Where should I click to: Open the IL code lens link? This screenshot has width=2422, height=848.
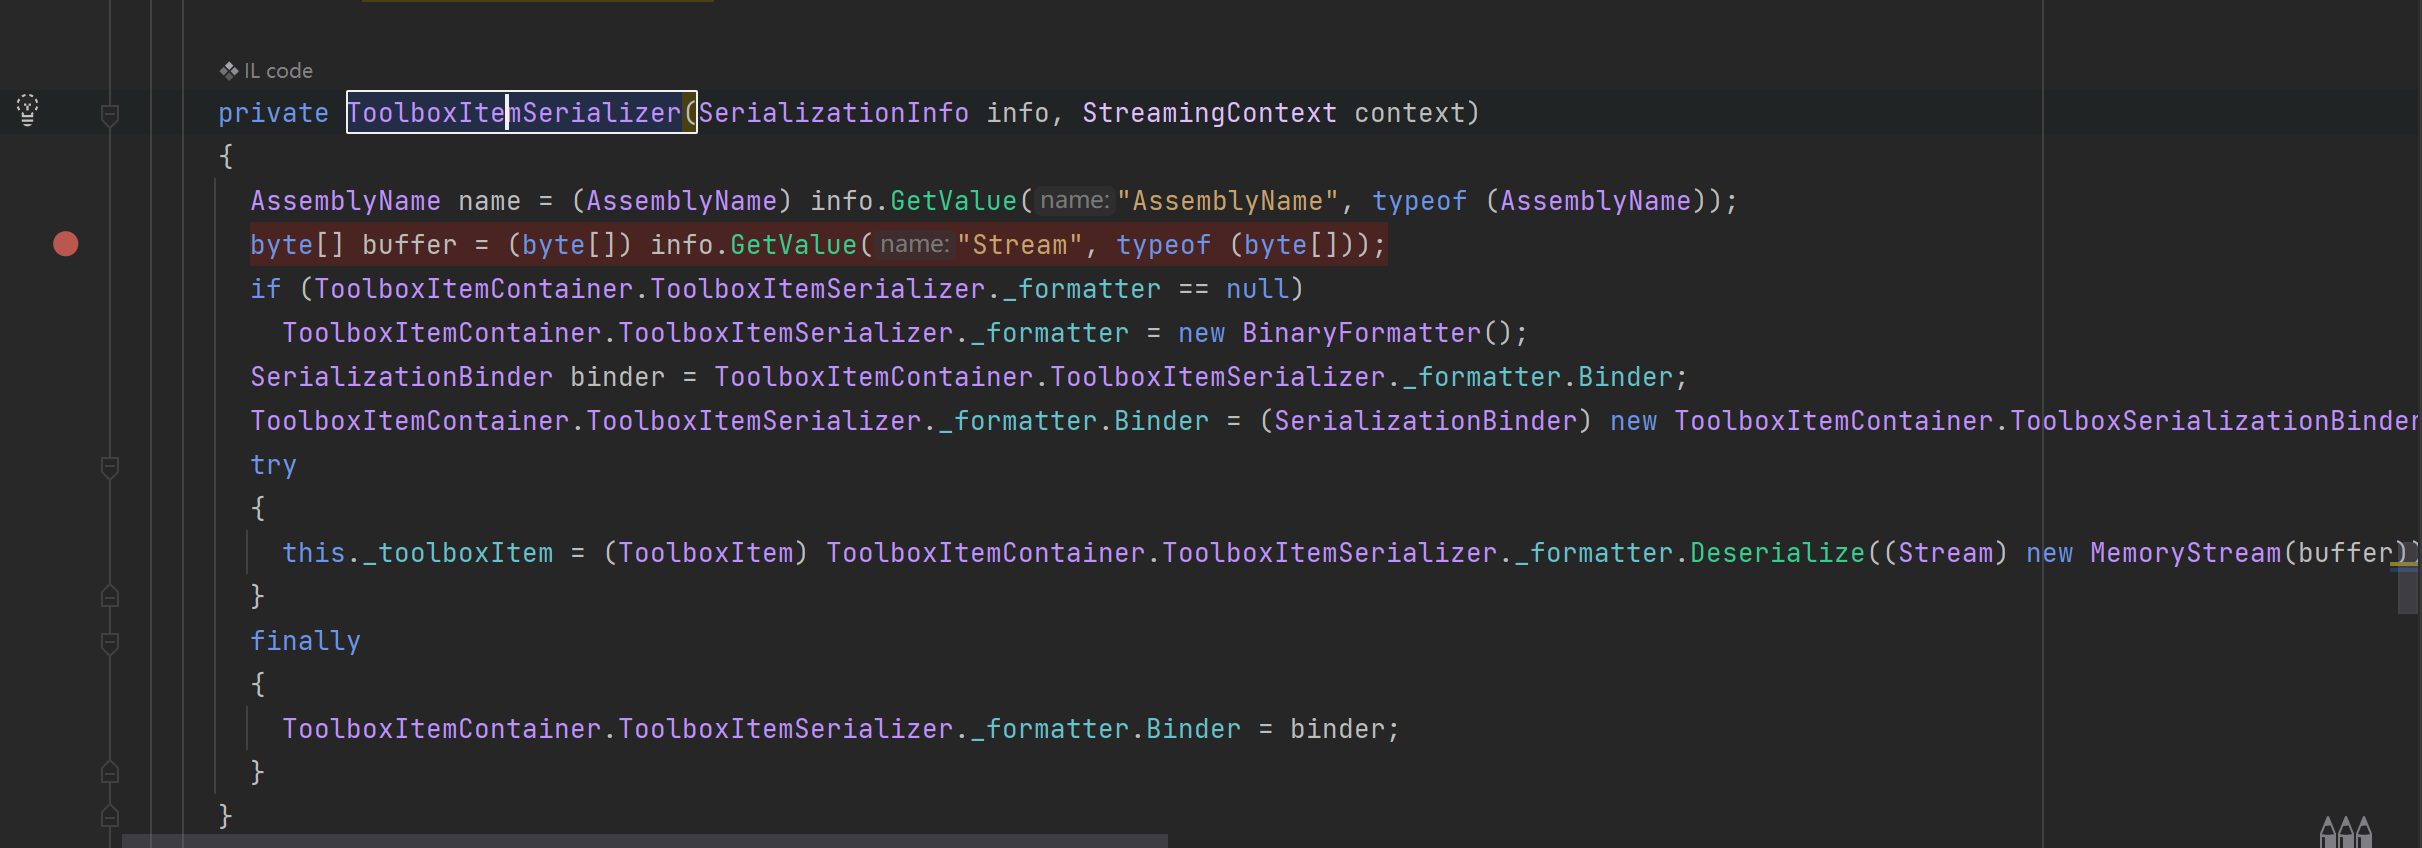tap(278, 71)
